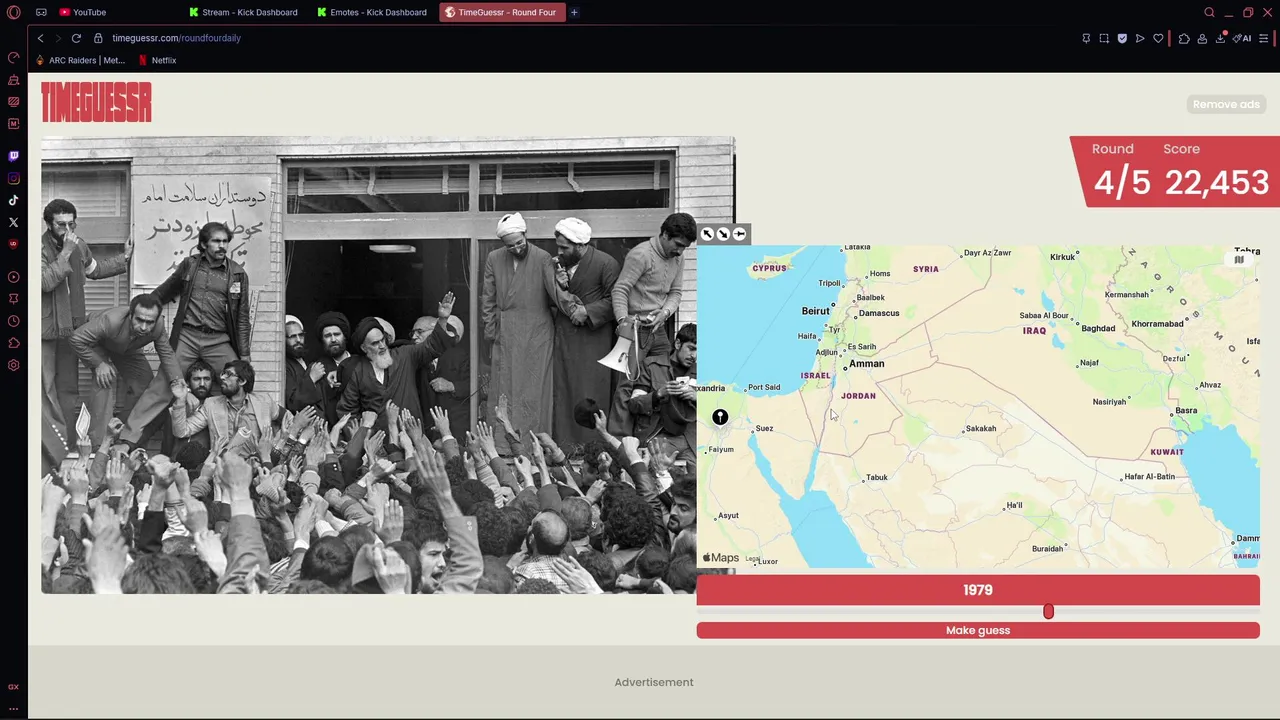Open the Easy Setup sliders icon
This screenshot has height=720, width=1280.
(1264, 38)
